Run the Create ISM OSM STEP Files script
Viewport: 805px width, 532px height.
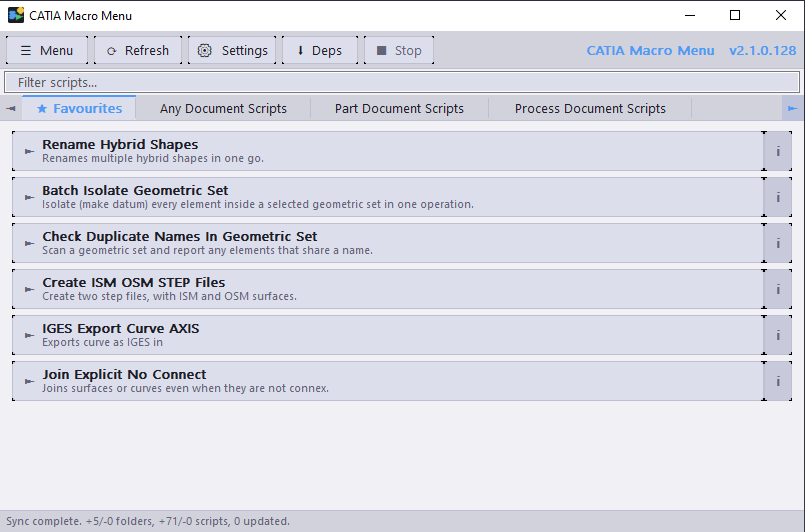(388, 289)
